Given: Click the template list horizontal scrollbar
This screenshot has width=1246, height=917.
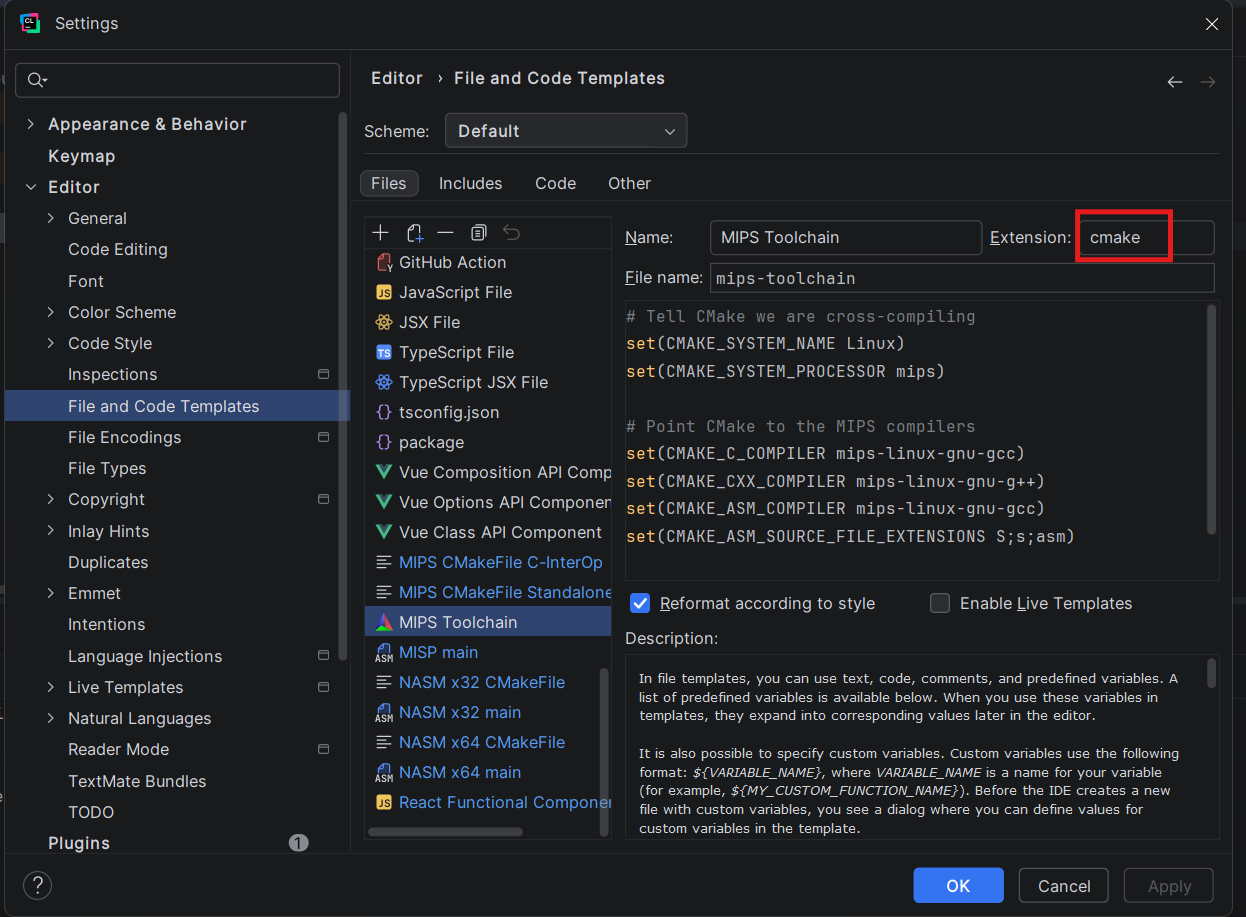Looking at the screenshot, I should tap(445, 831).
